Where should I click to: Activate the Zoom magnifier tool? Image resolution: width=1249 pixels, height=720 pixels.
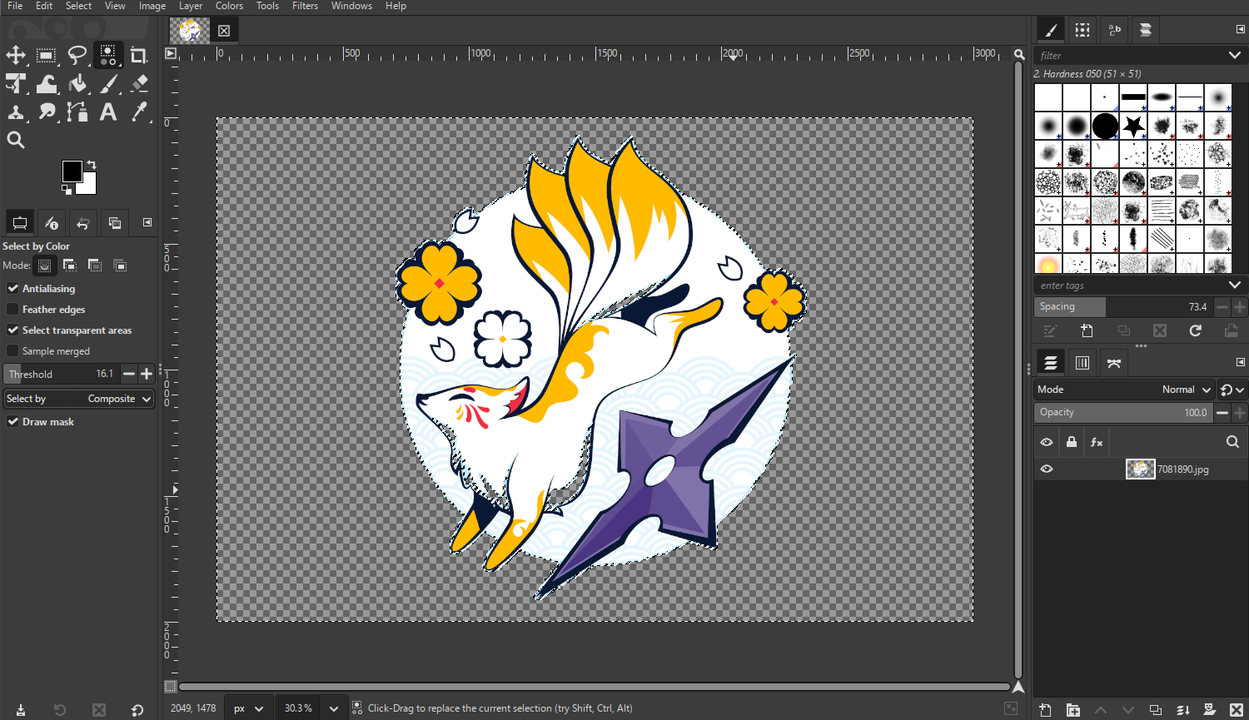point(16,140)
